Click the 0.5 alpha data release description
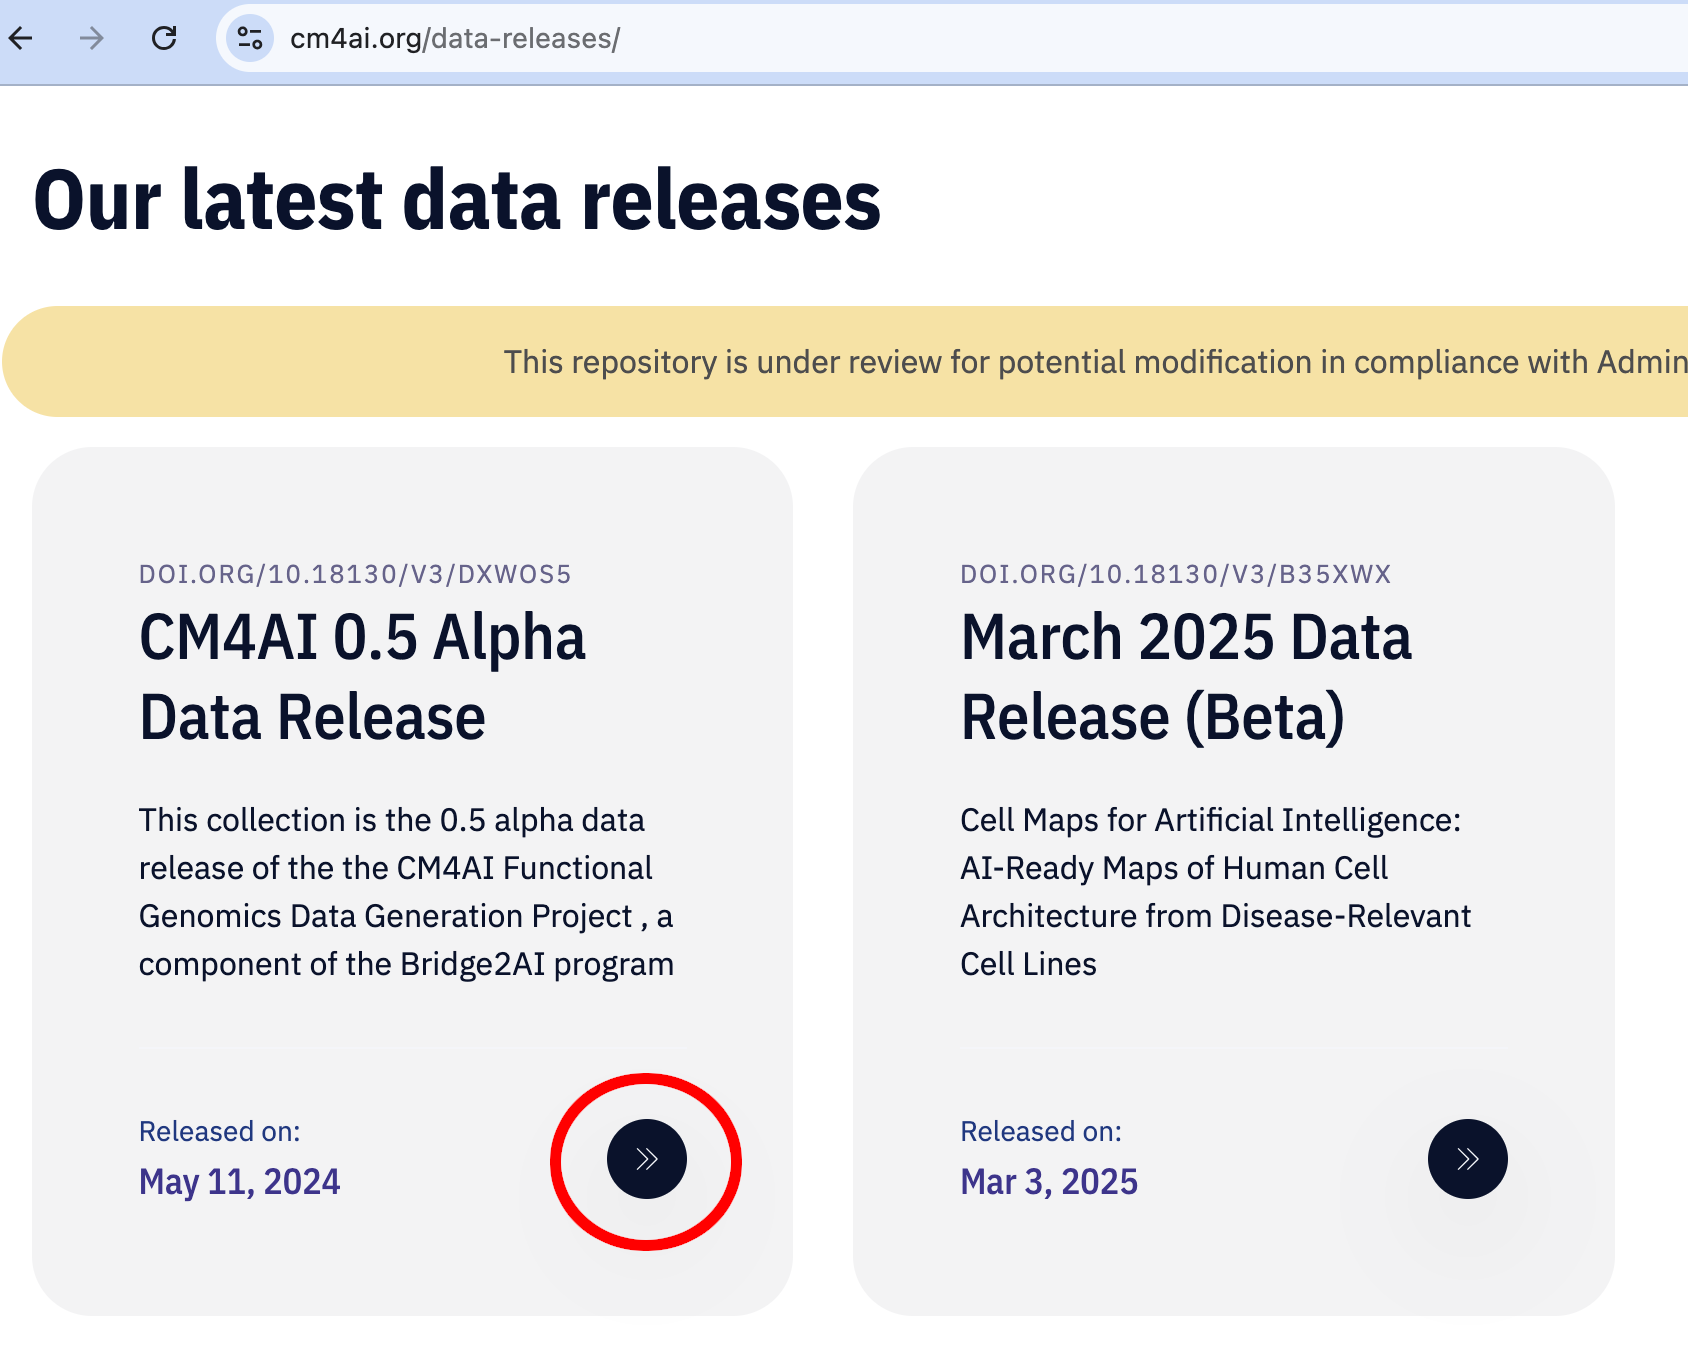 [x=406, y=892]
